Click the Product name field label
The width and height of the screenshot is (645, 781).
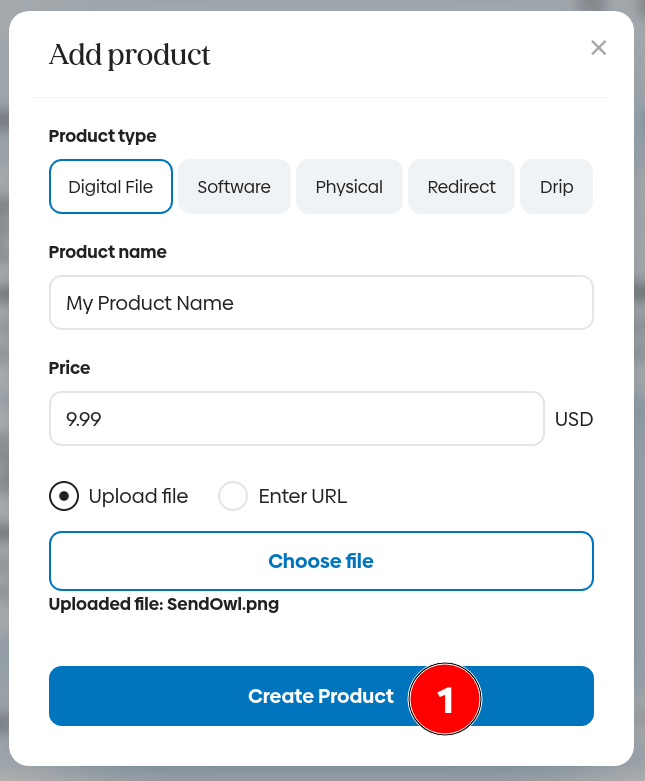tap(107, 252)
